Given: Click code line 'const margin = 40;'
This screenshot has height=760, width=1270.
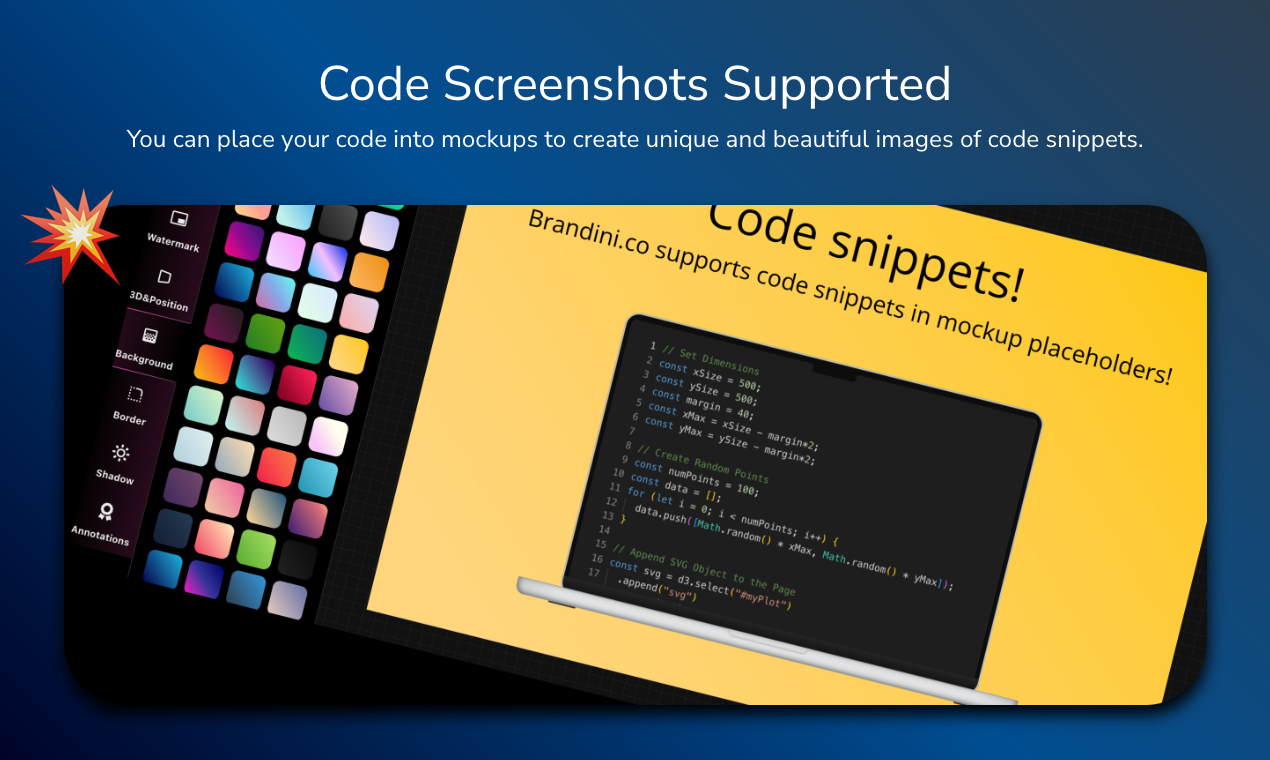Looking at the screenshot, I should pyautogui.click(x=702, y=402).
